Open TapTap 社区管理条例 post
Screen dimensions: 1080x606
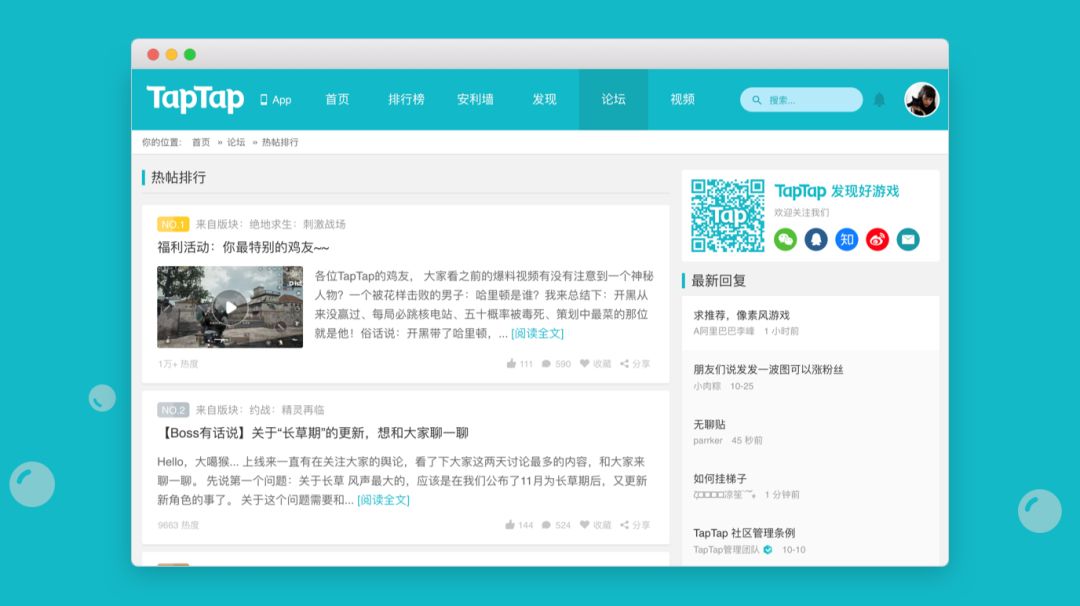744,533
